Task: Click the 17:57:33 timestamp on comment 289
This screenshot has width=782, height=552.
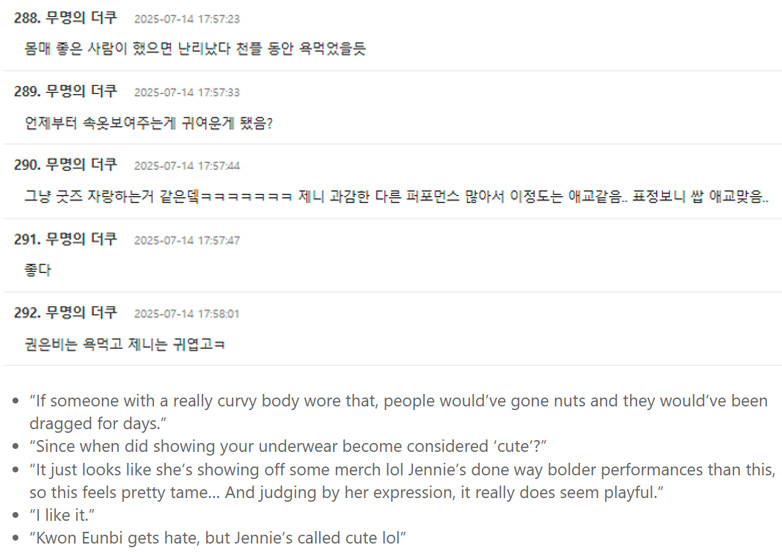Action: pos(186,93)
